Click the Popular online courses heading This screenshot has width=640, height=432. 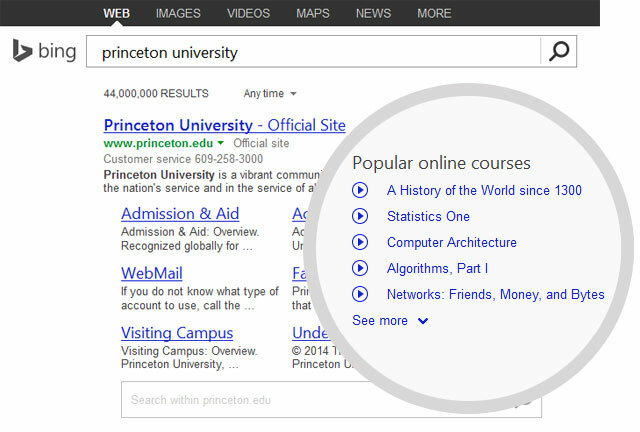pos(441,163)
